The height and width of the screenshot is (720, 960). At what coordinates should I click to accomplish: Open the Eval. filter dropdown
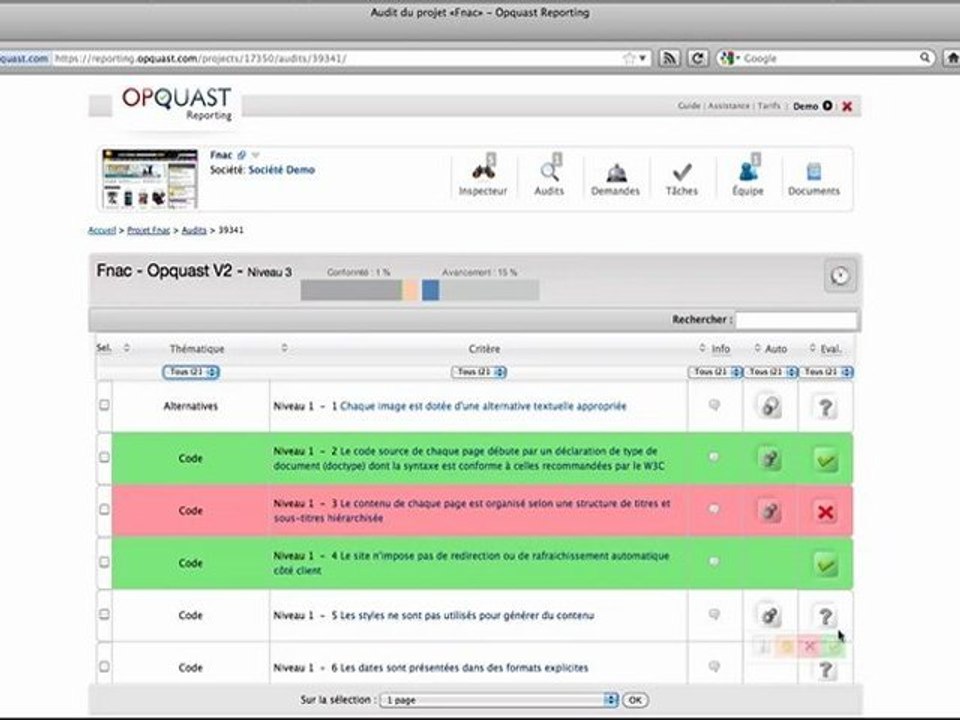[x=826, y=372]
